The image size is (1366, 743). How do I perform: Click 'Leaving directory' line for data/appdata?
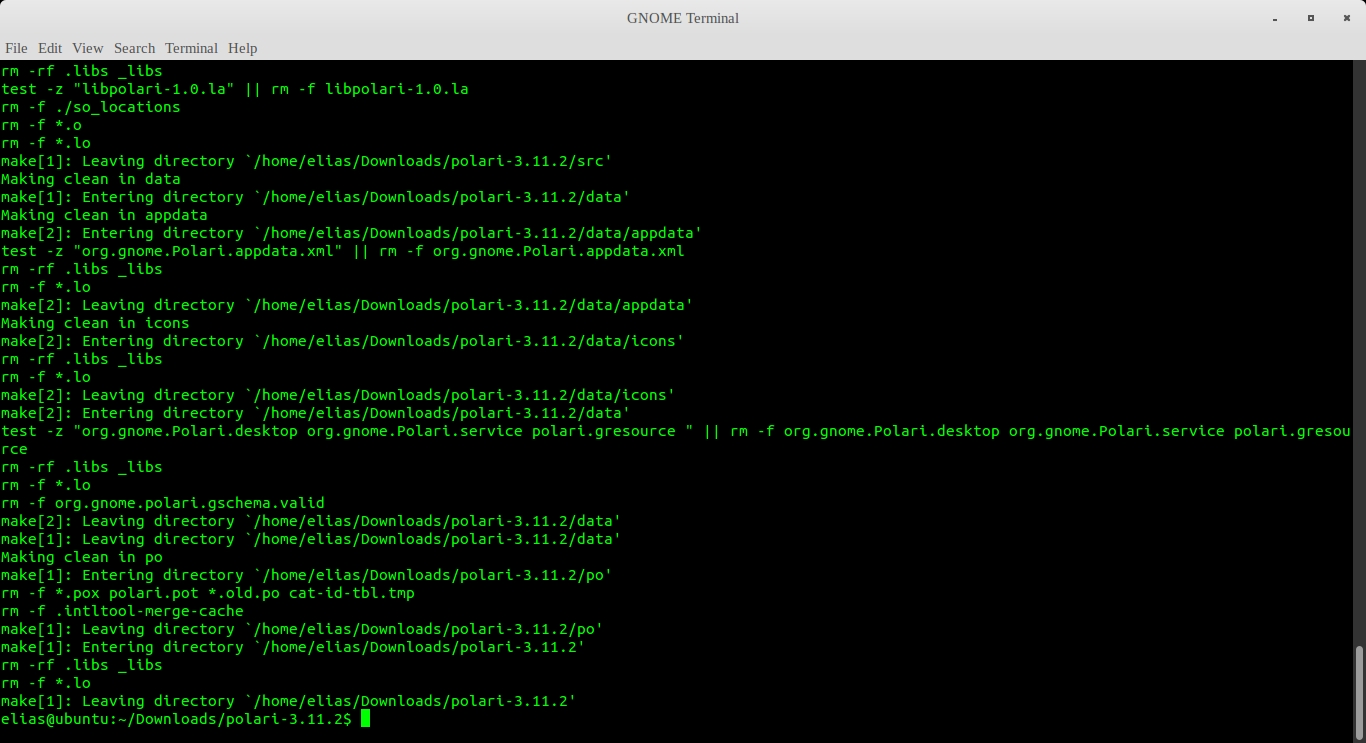pos(347,305)
